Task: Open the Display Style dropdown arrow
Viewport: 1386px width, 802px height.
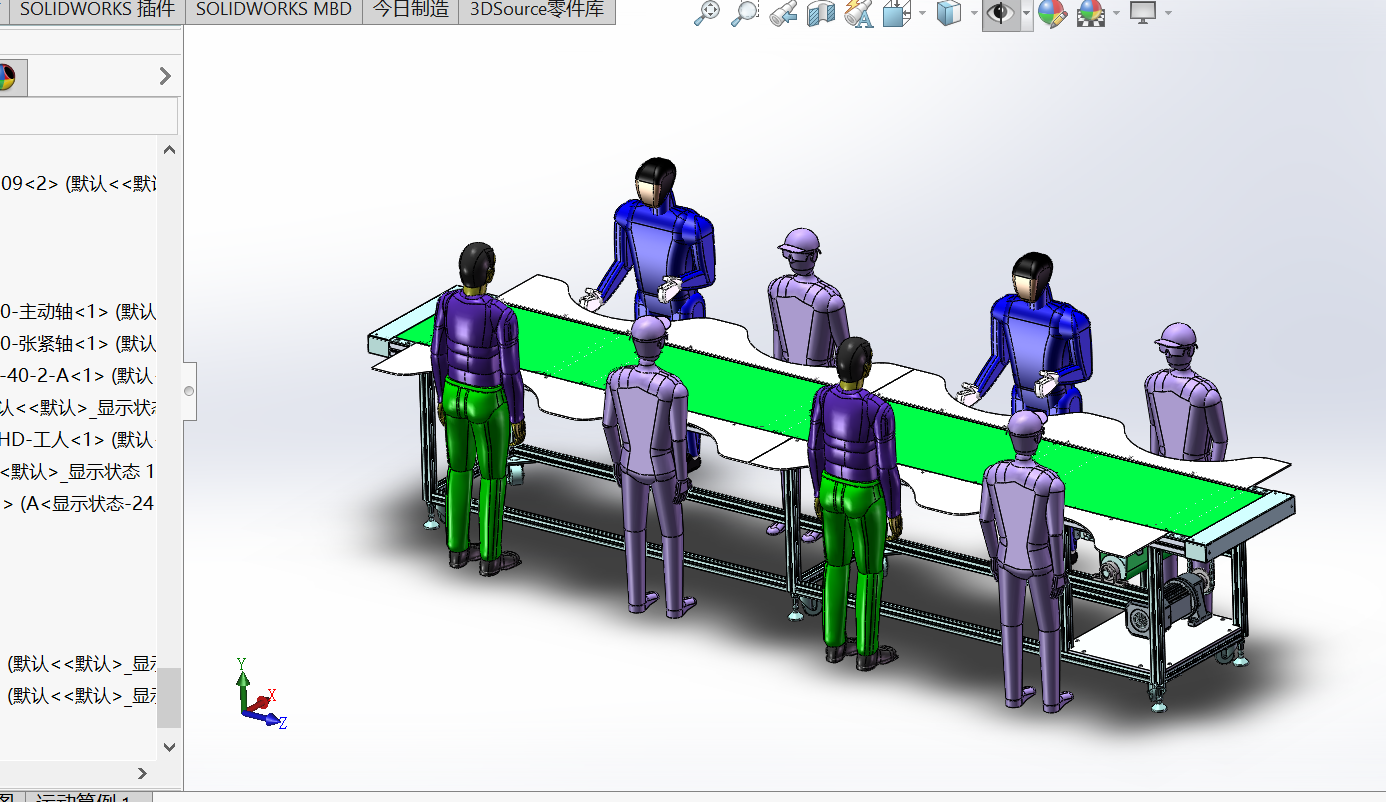Action: point(973,14)
